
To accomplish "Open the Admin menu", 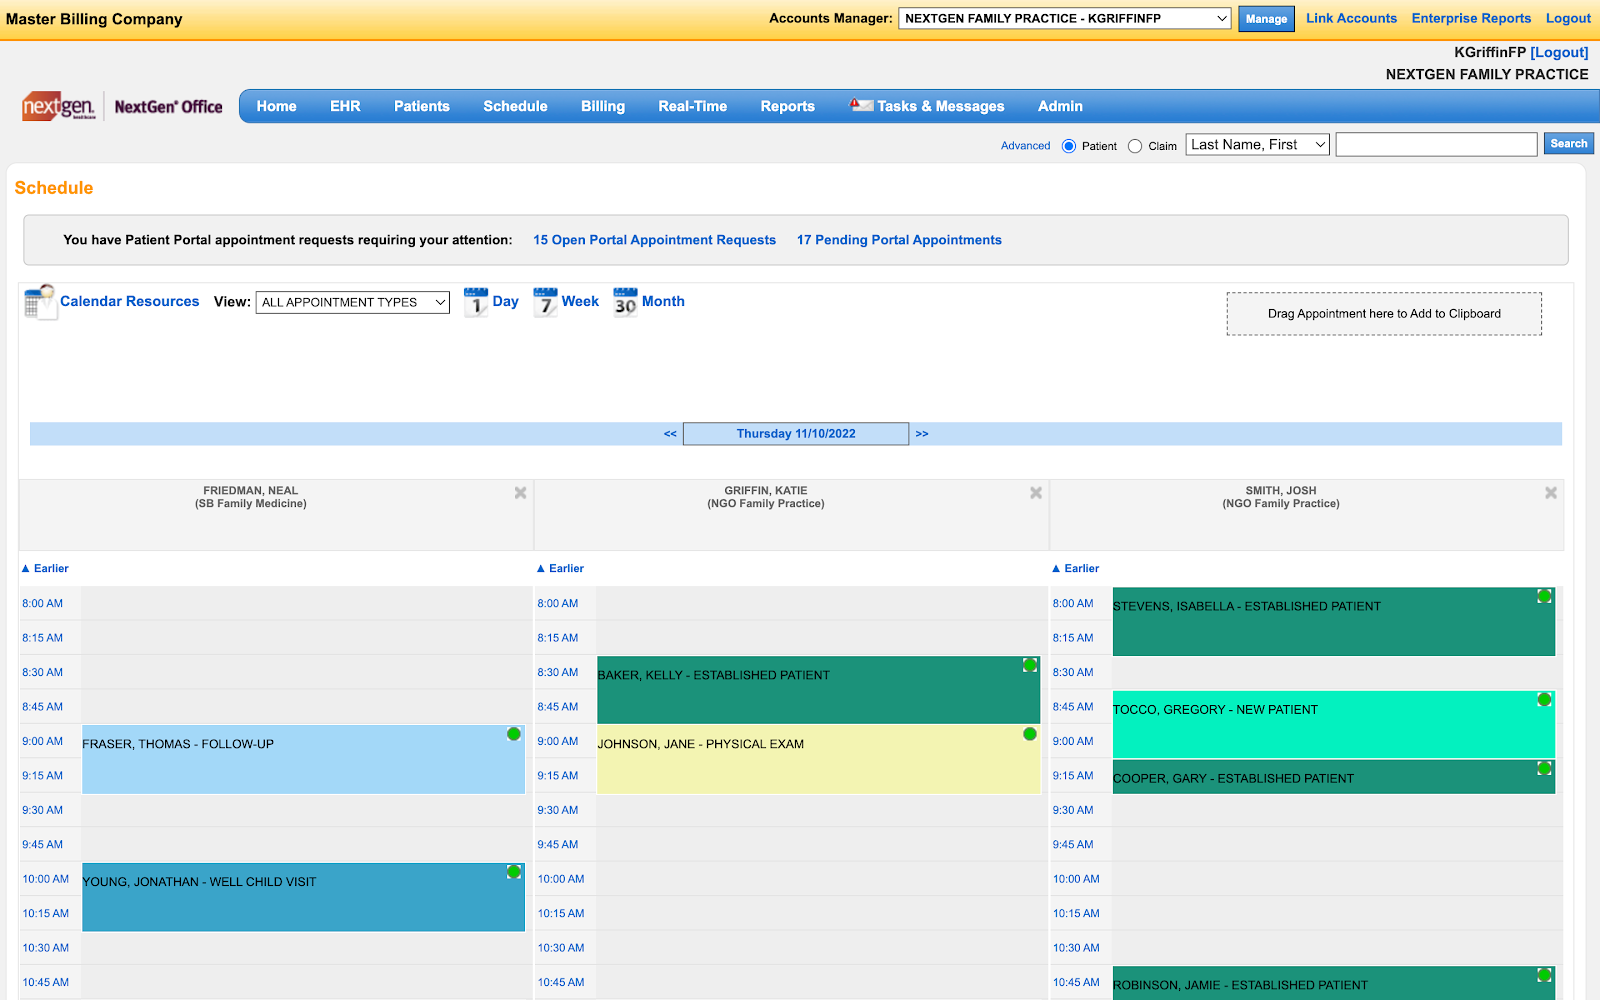I will click(1060, 106).
